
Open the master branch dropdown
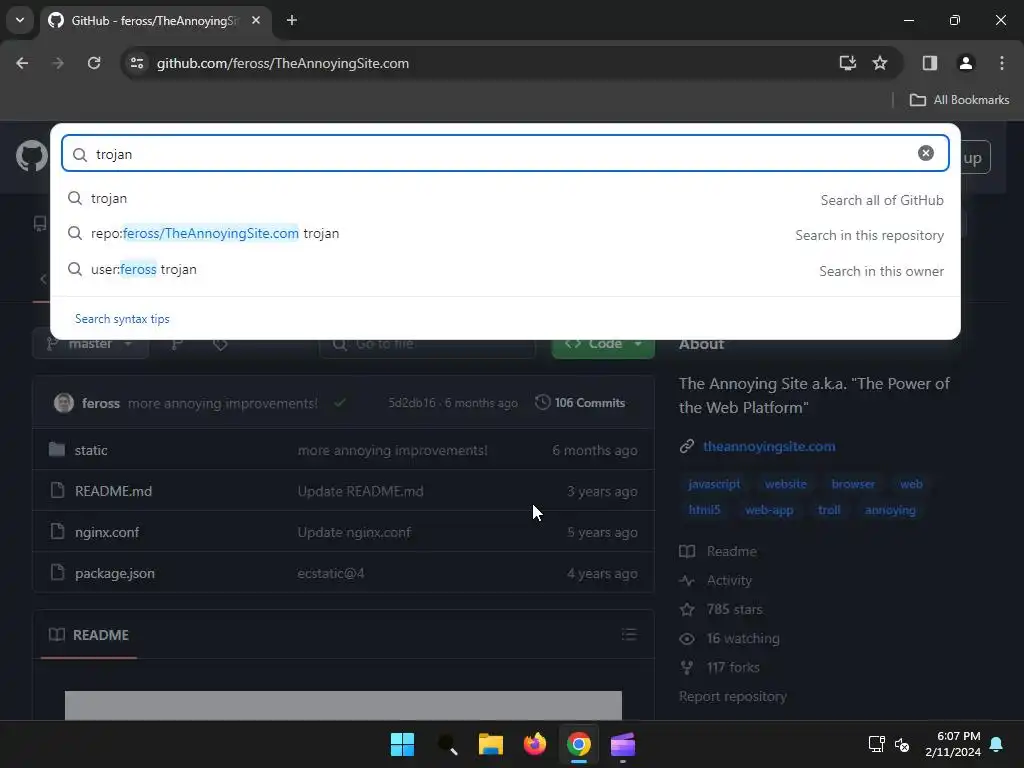(91, 344)
